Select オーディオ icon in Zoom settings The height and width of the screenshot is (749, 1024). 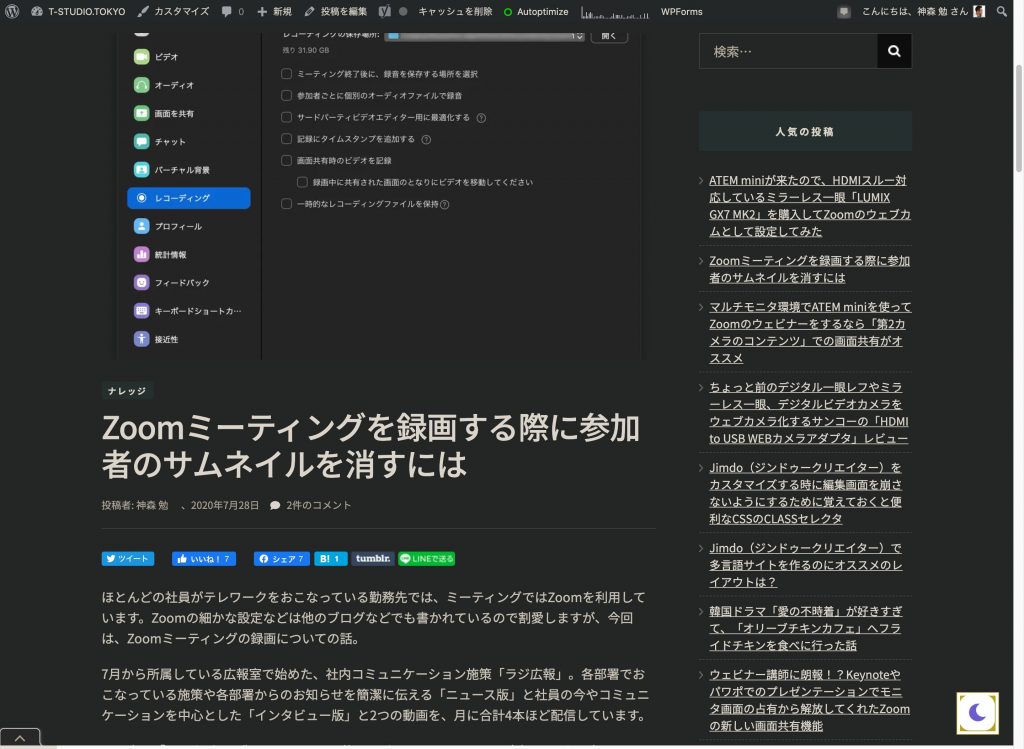[x=142, y=85]
